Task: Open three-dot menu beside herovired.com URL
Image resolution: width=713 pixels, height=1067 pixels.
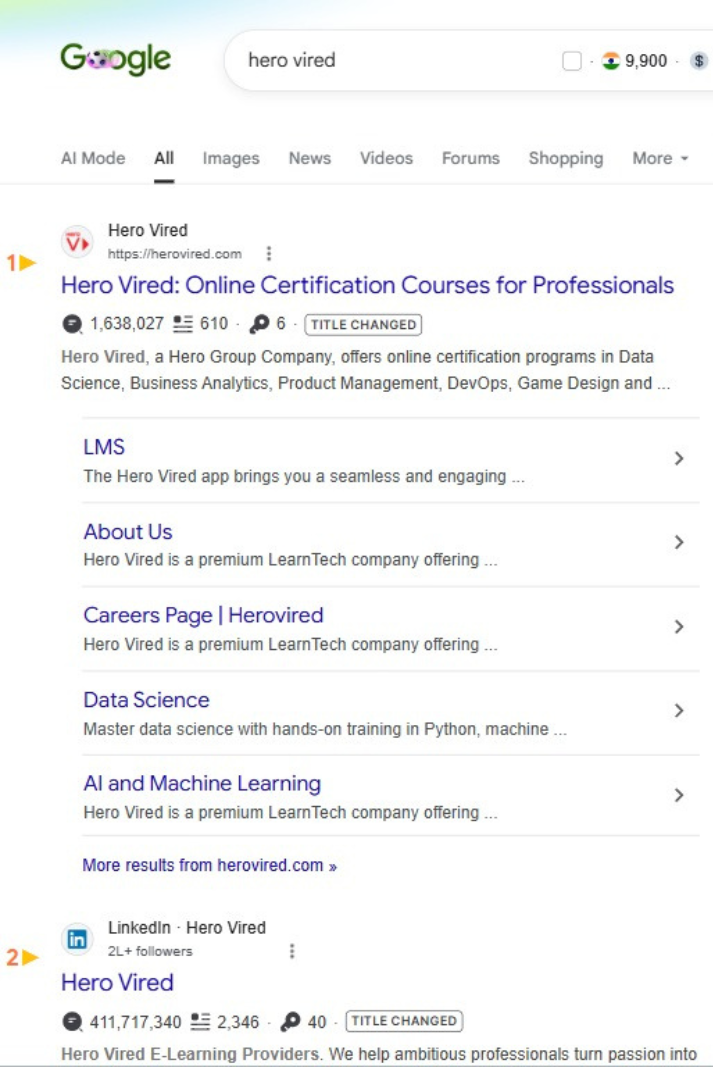Action: (269, 254)
